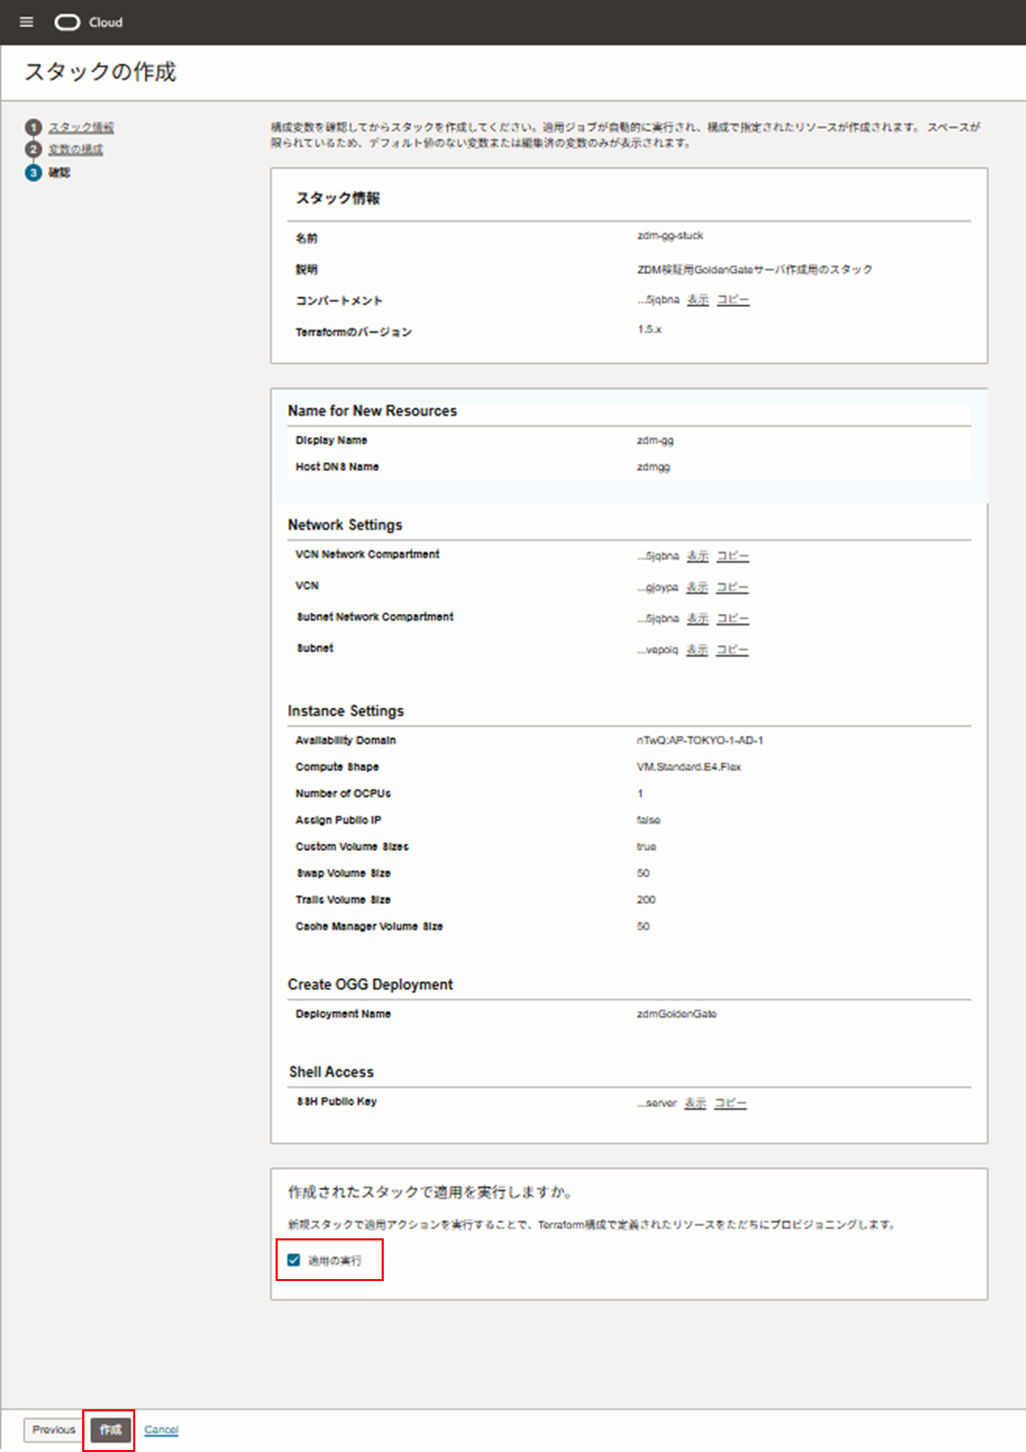Copy the SSH Public Key
1026x1452 pixels.
(x=730, y=1103)
